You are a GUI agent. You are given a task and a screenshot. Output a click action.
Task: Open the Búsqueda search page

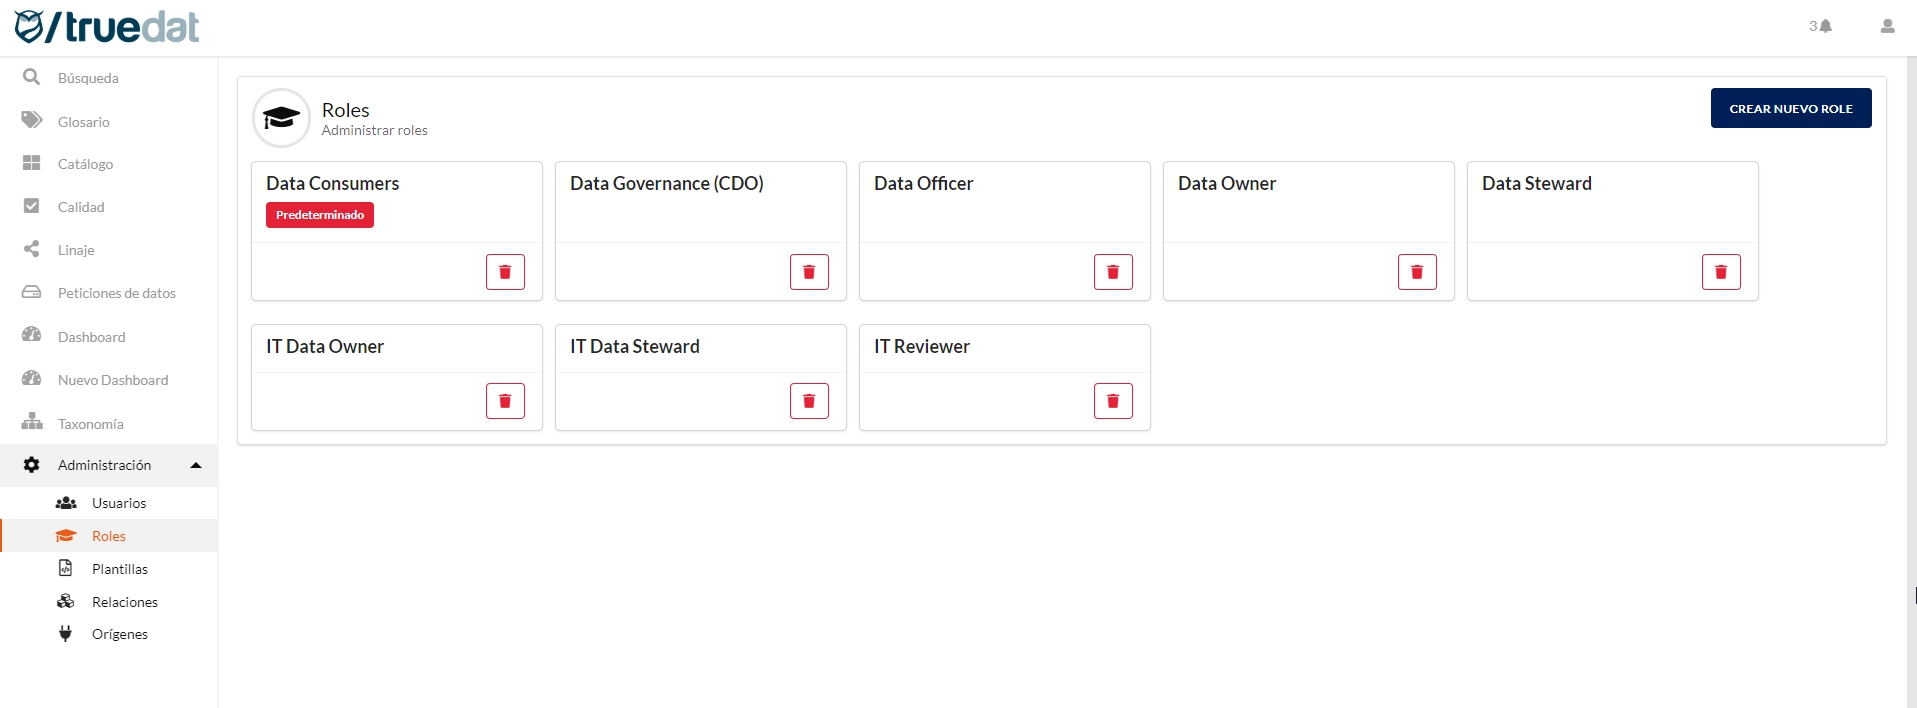(87, 78)
